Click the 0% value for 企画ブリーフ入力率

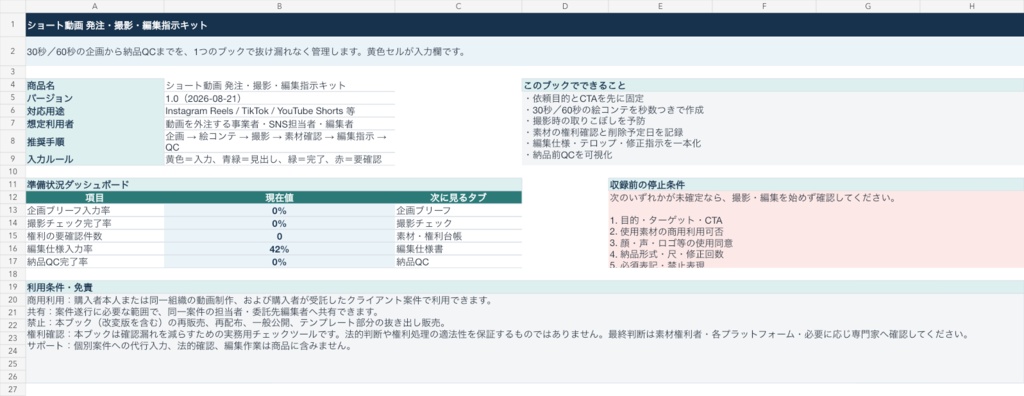[280, 210]
